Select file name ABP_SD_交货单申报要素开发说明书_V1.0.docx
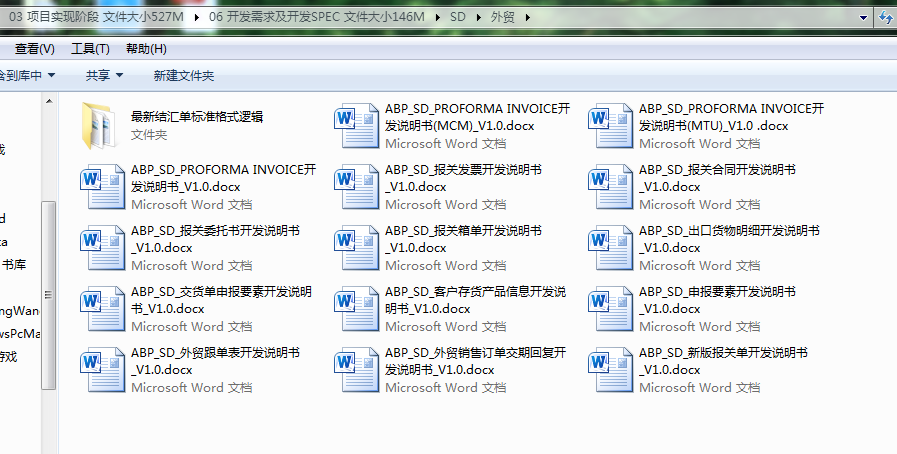The height and width of the screenshot is (454, 897). pyautogui.click(x=221, y=300)
